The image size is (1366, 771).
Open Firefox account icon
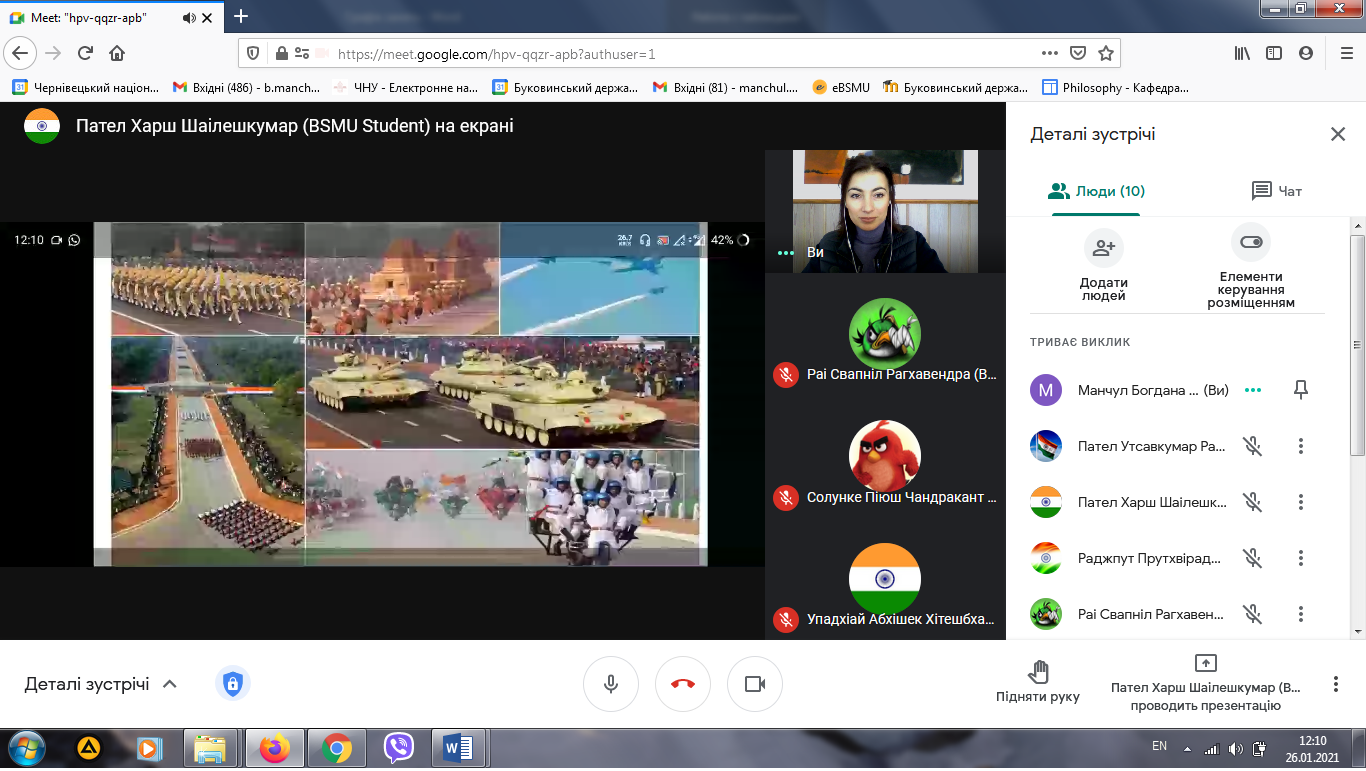[1305, 53]
